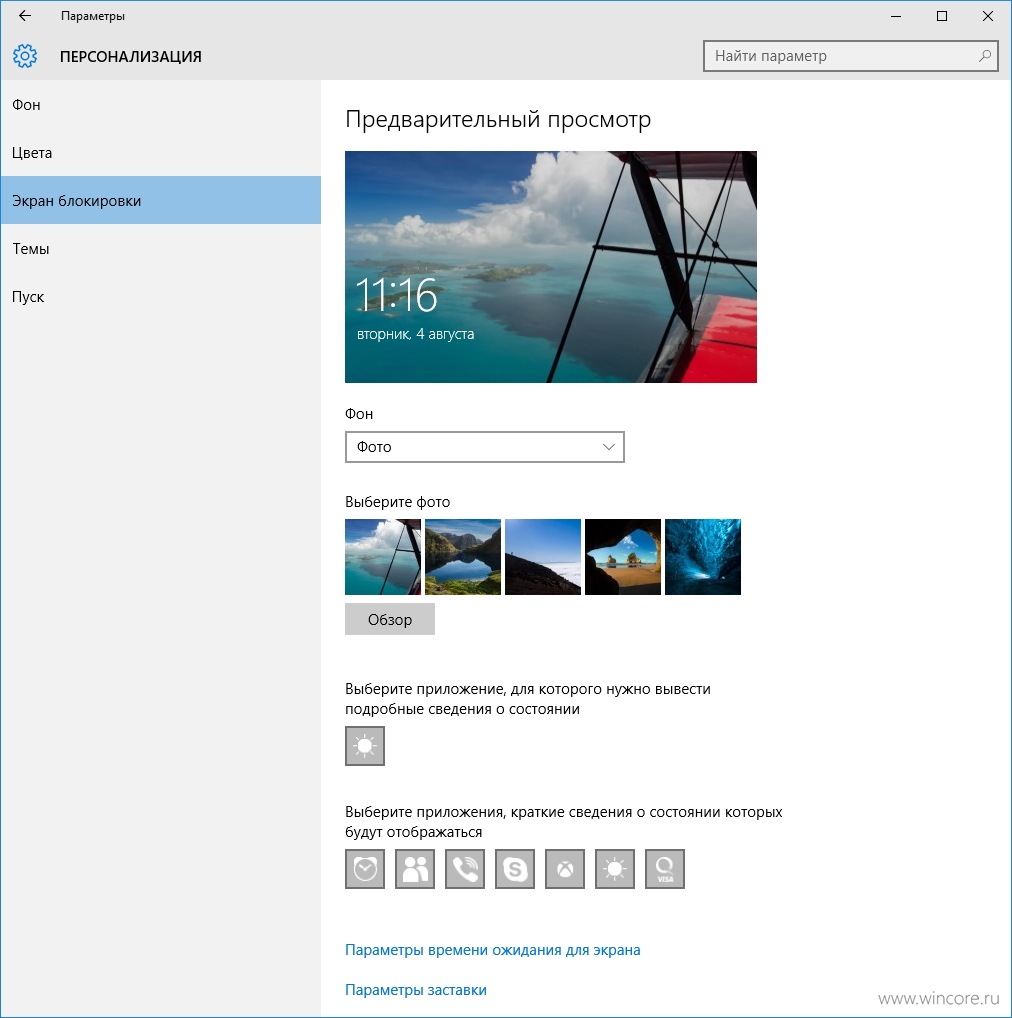This screenshot has width=1012, height=1018.
Task: Select the Weather app for detailed status
Action: pyautogui.click(x=365, y=745)
